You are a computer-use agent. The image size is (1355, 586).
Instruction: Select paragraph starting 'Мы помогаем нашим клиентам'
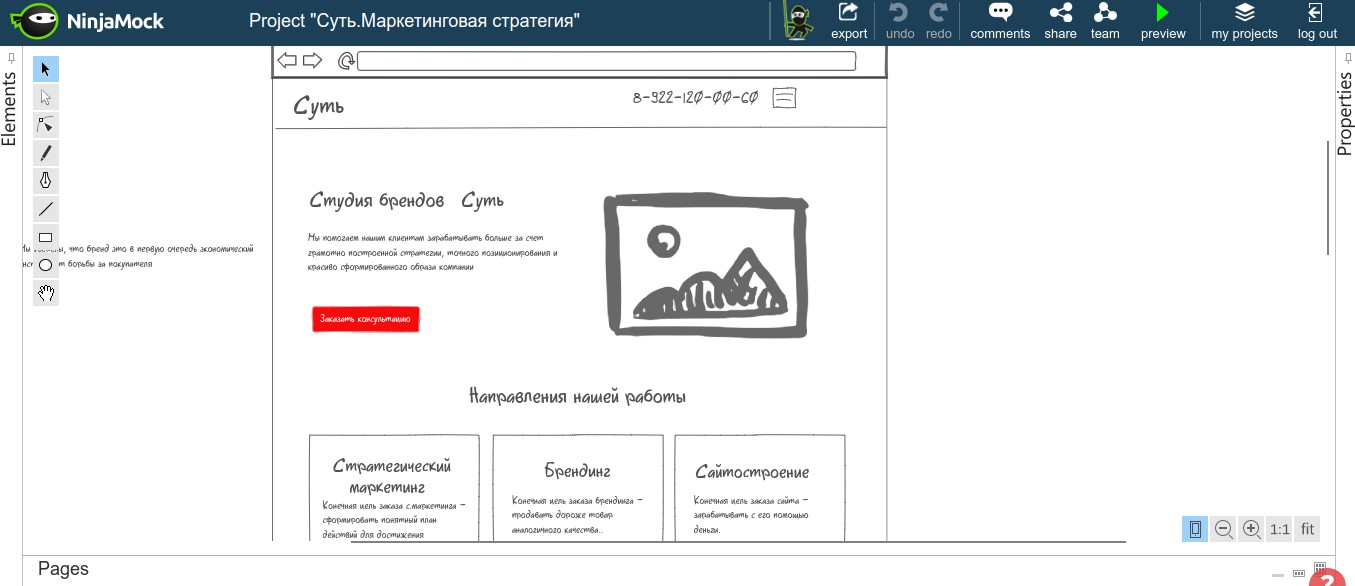433,253
